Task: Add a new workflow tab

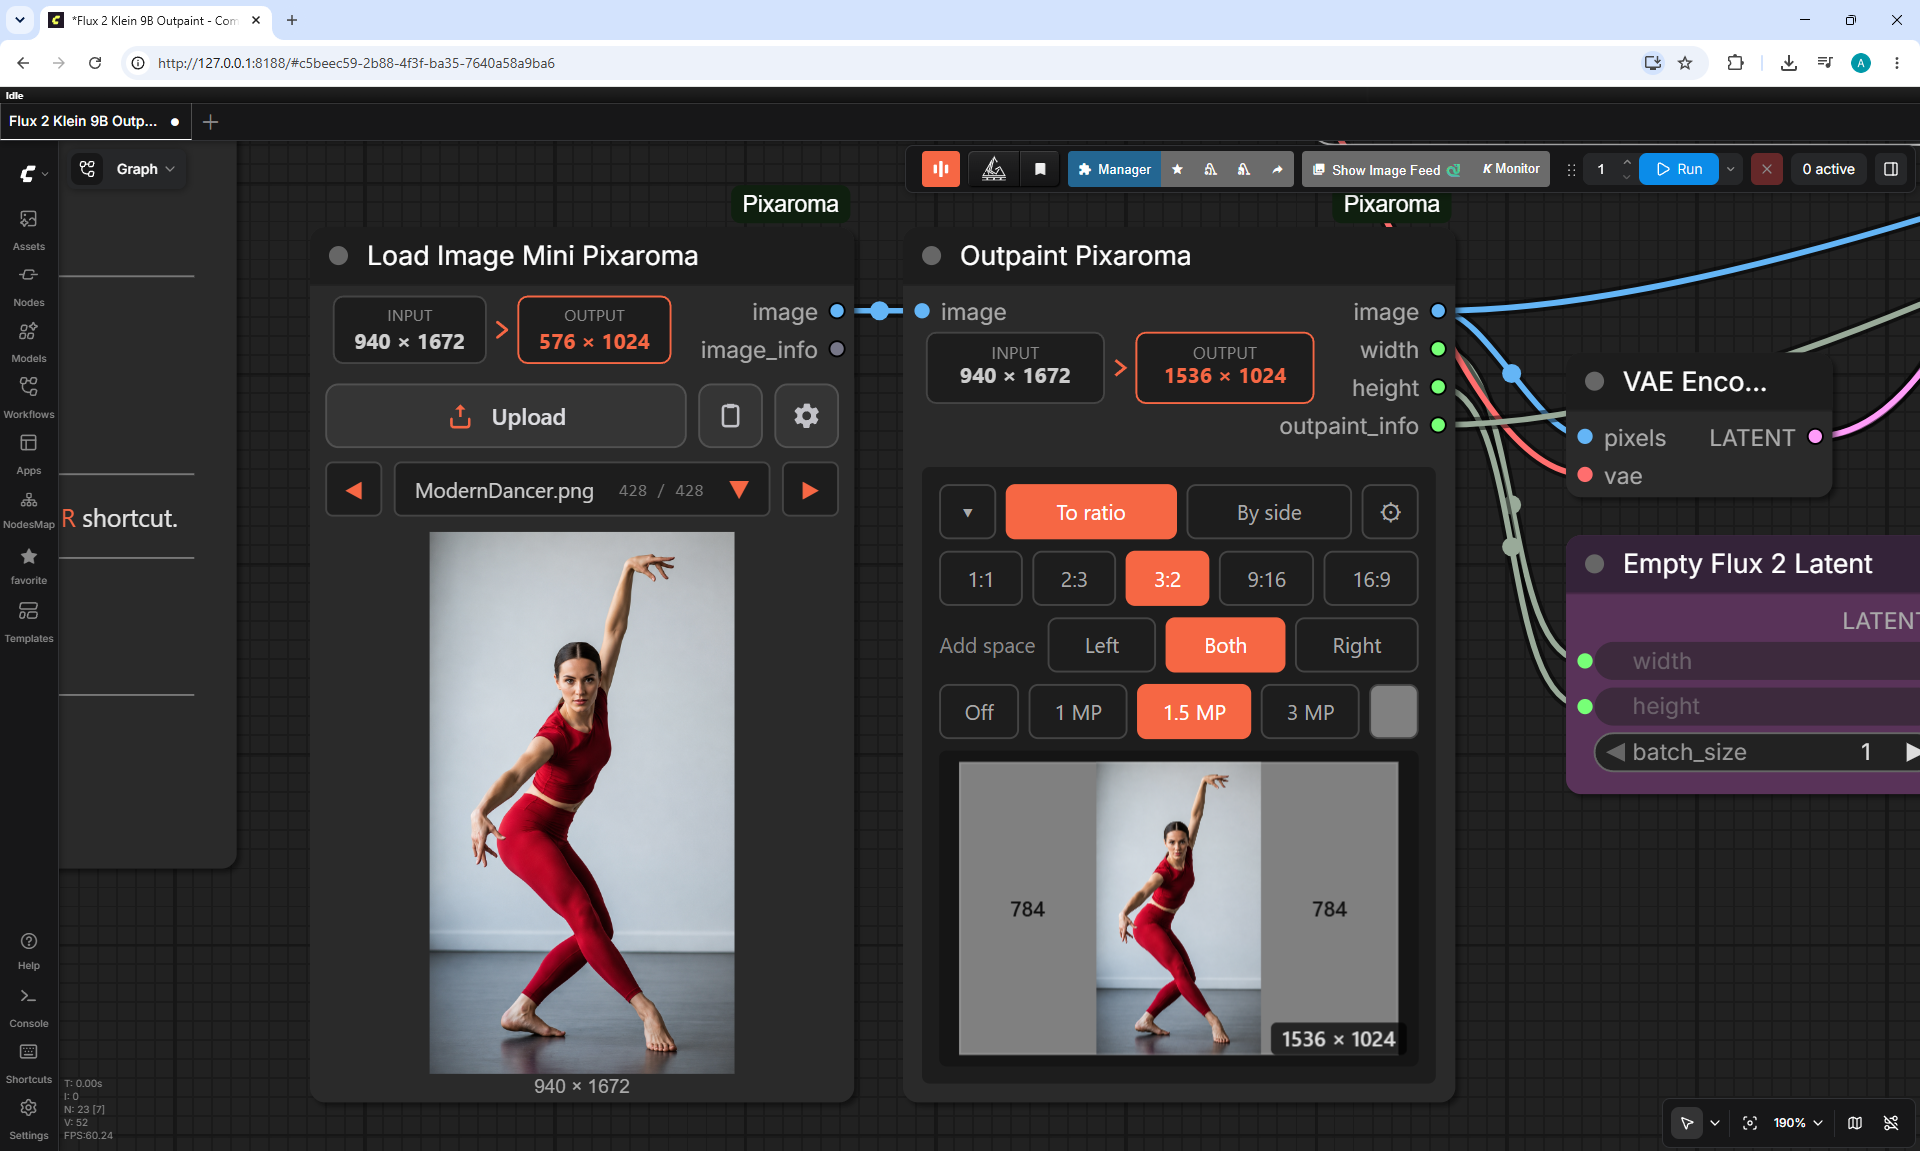Action: coord(210,121)
